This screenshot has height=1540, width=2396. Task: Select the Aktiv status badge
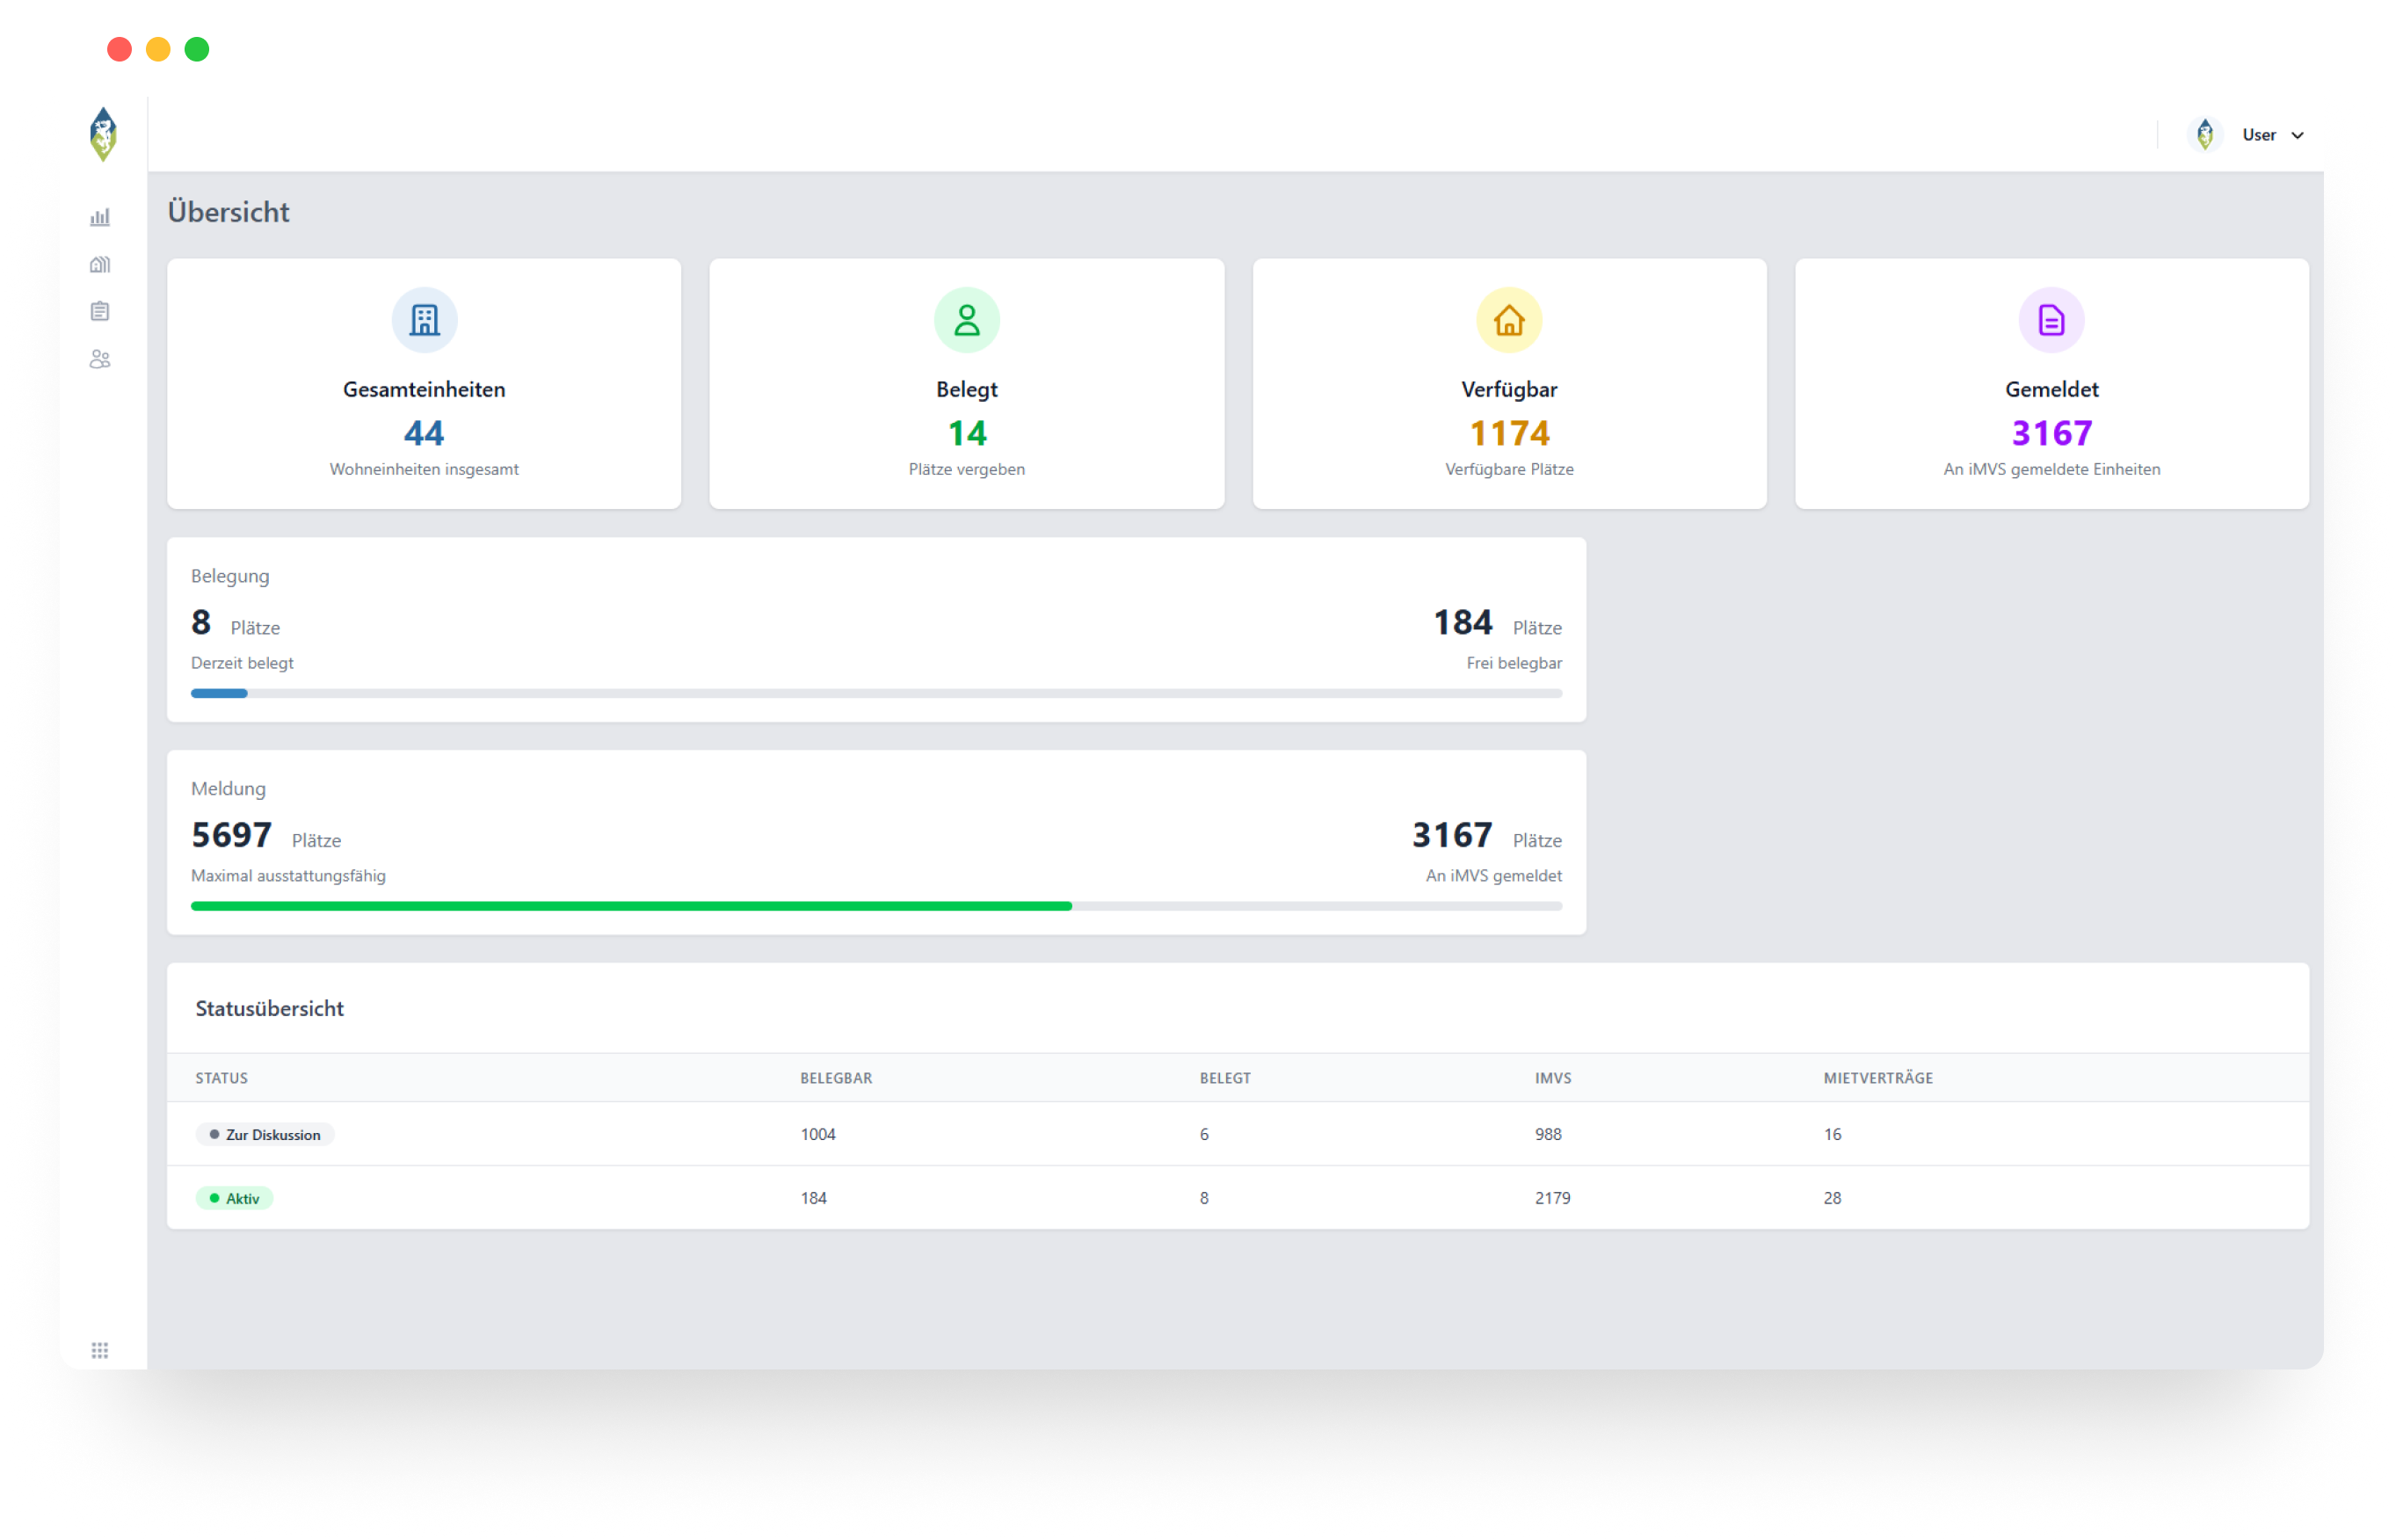tap(234, 1198)
